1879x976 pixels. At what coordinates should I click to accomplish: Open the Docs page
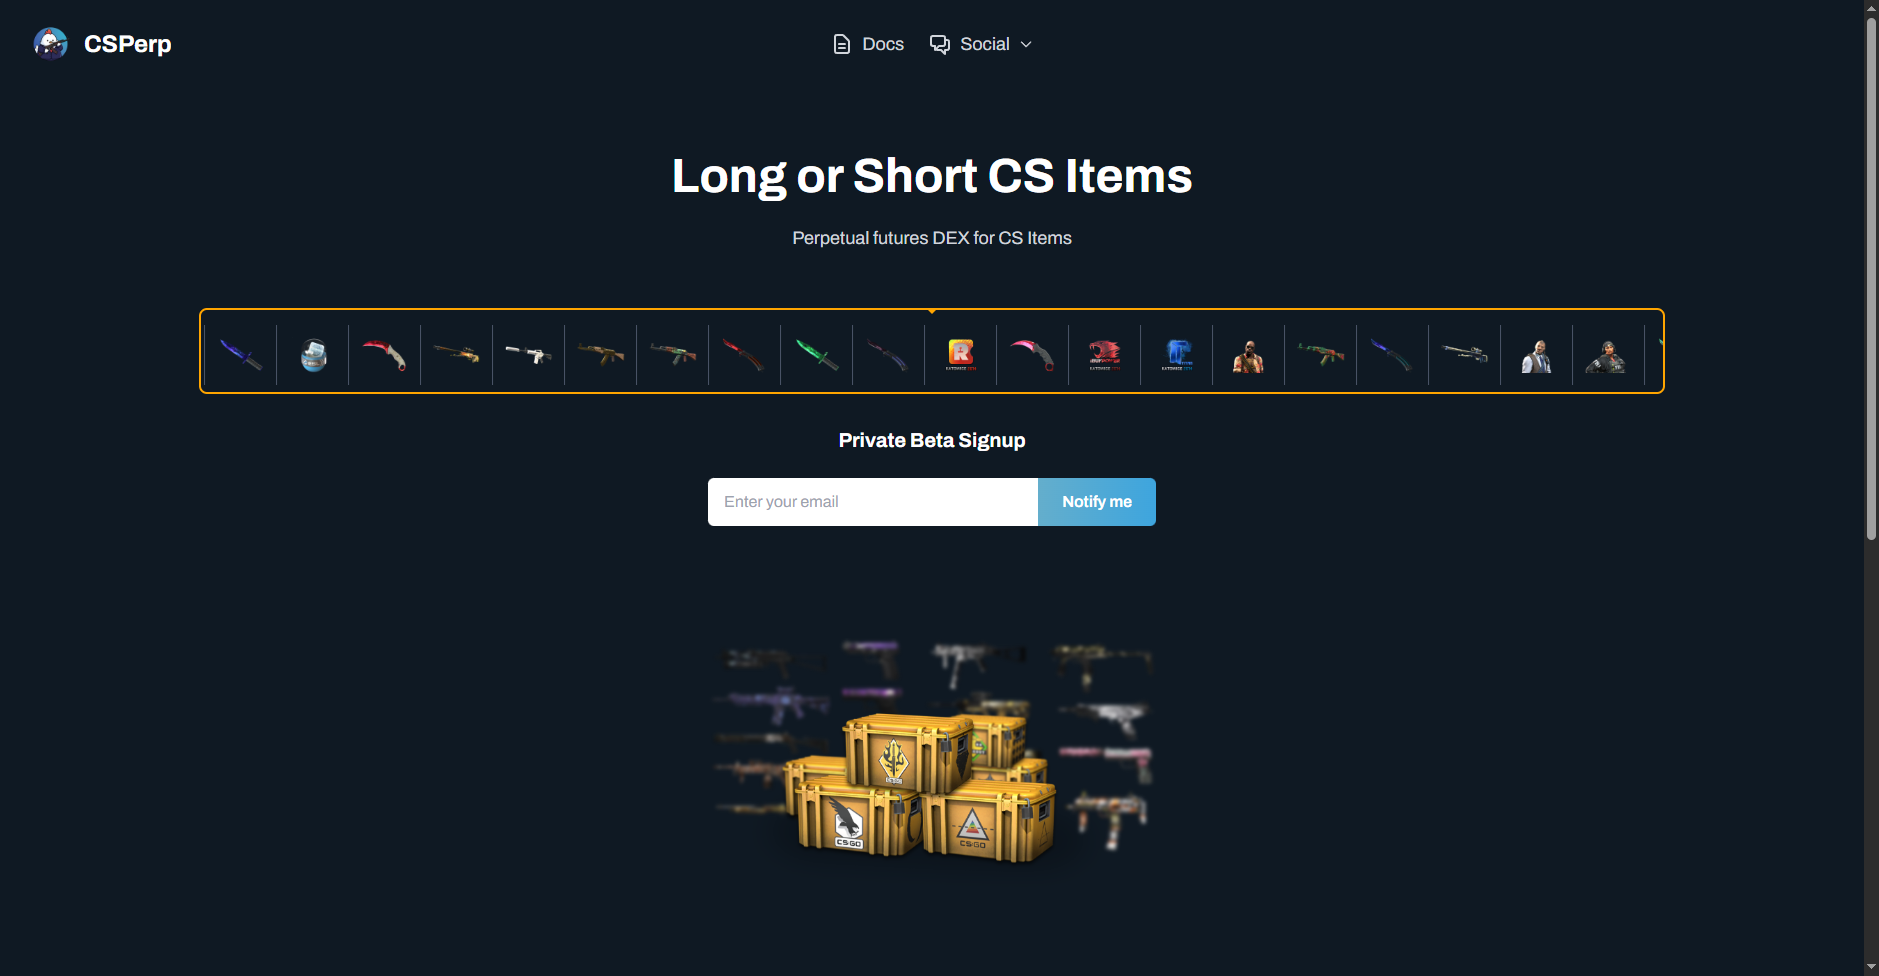868,44
